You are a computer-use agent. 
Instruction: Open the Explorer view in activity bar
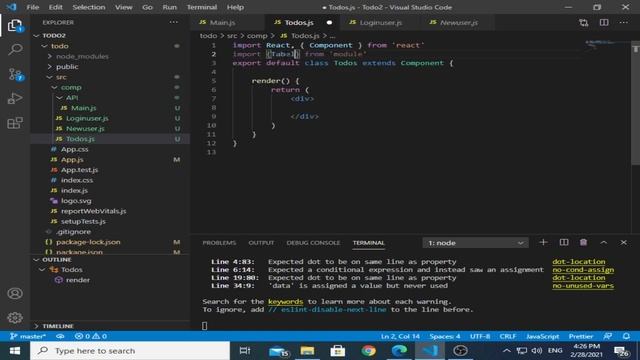pos(15,26)
